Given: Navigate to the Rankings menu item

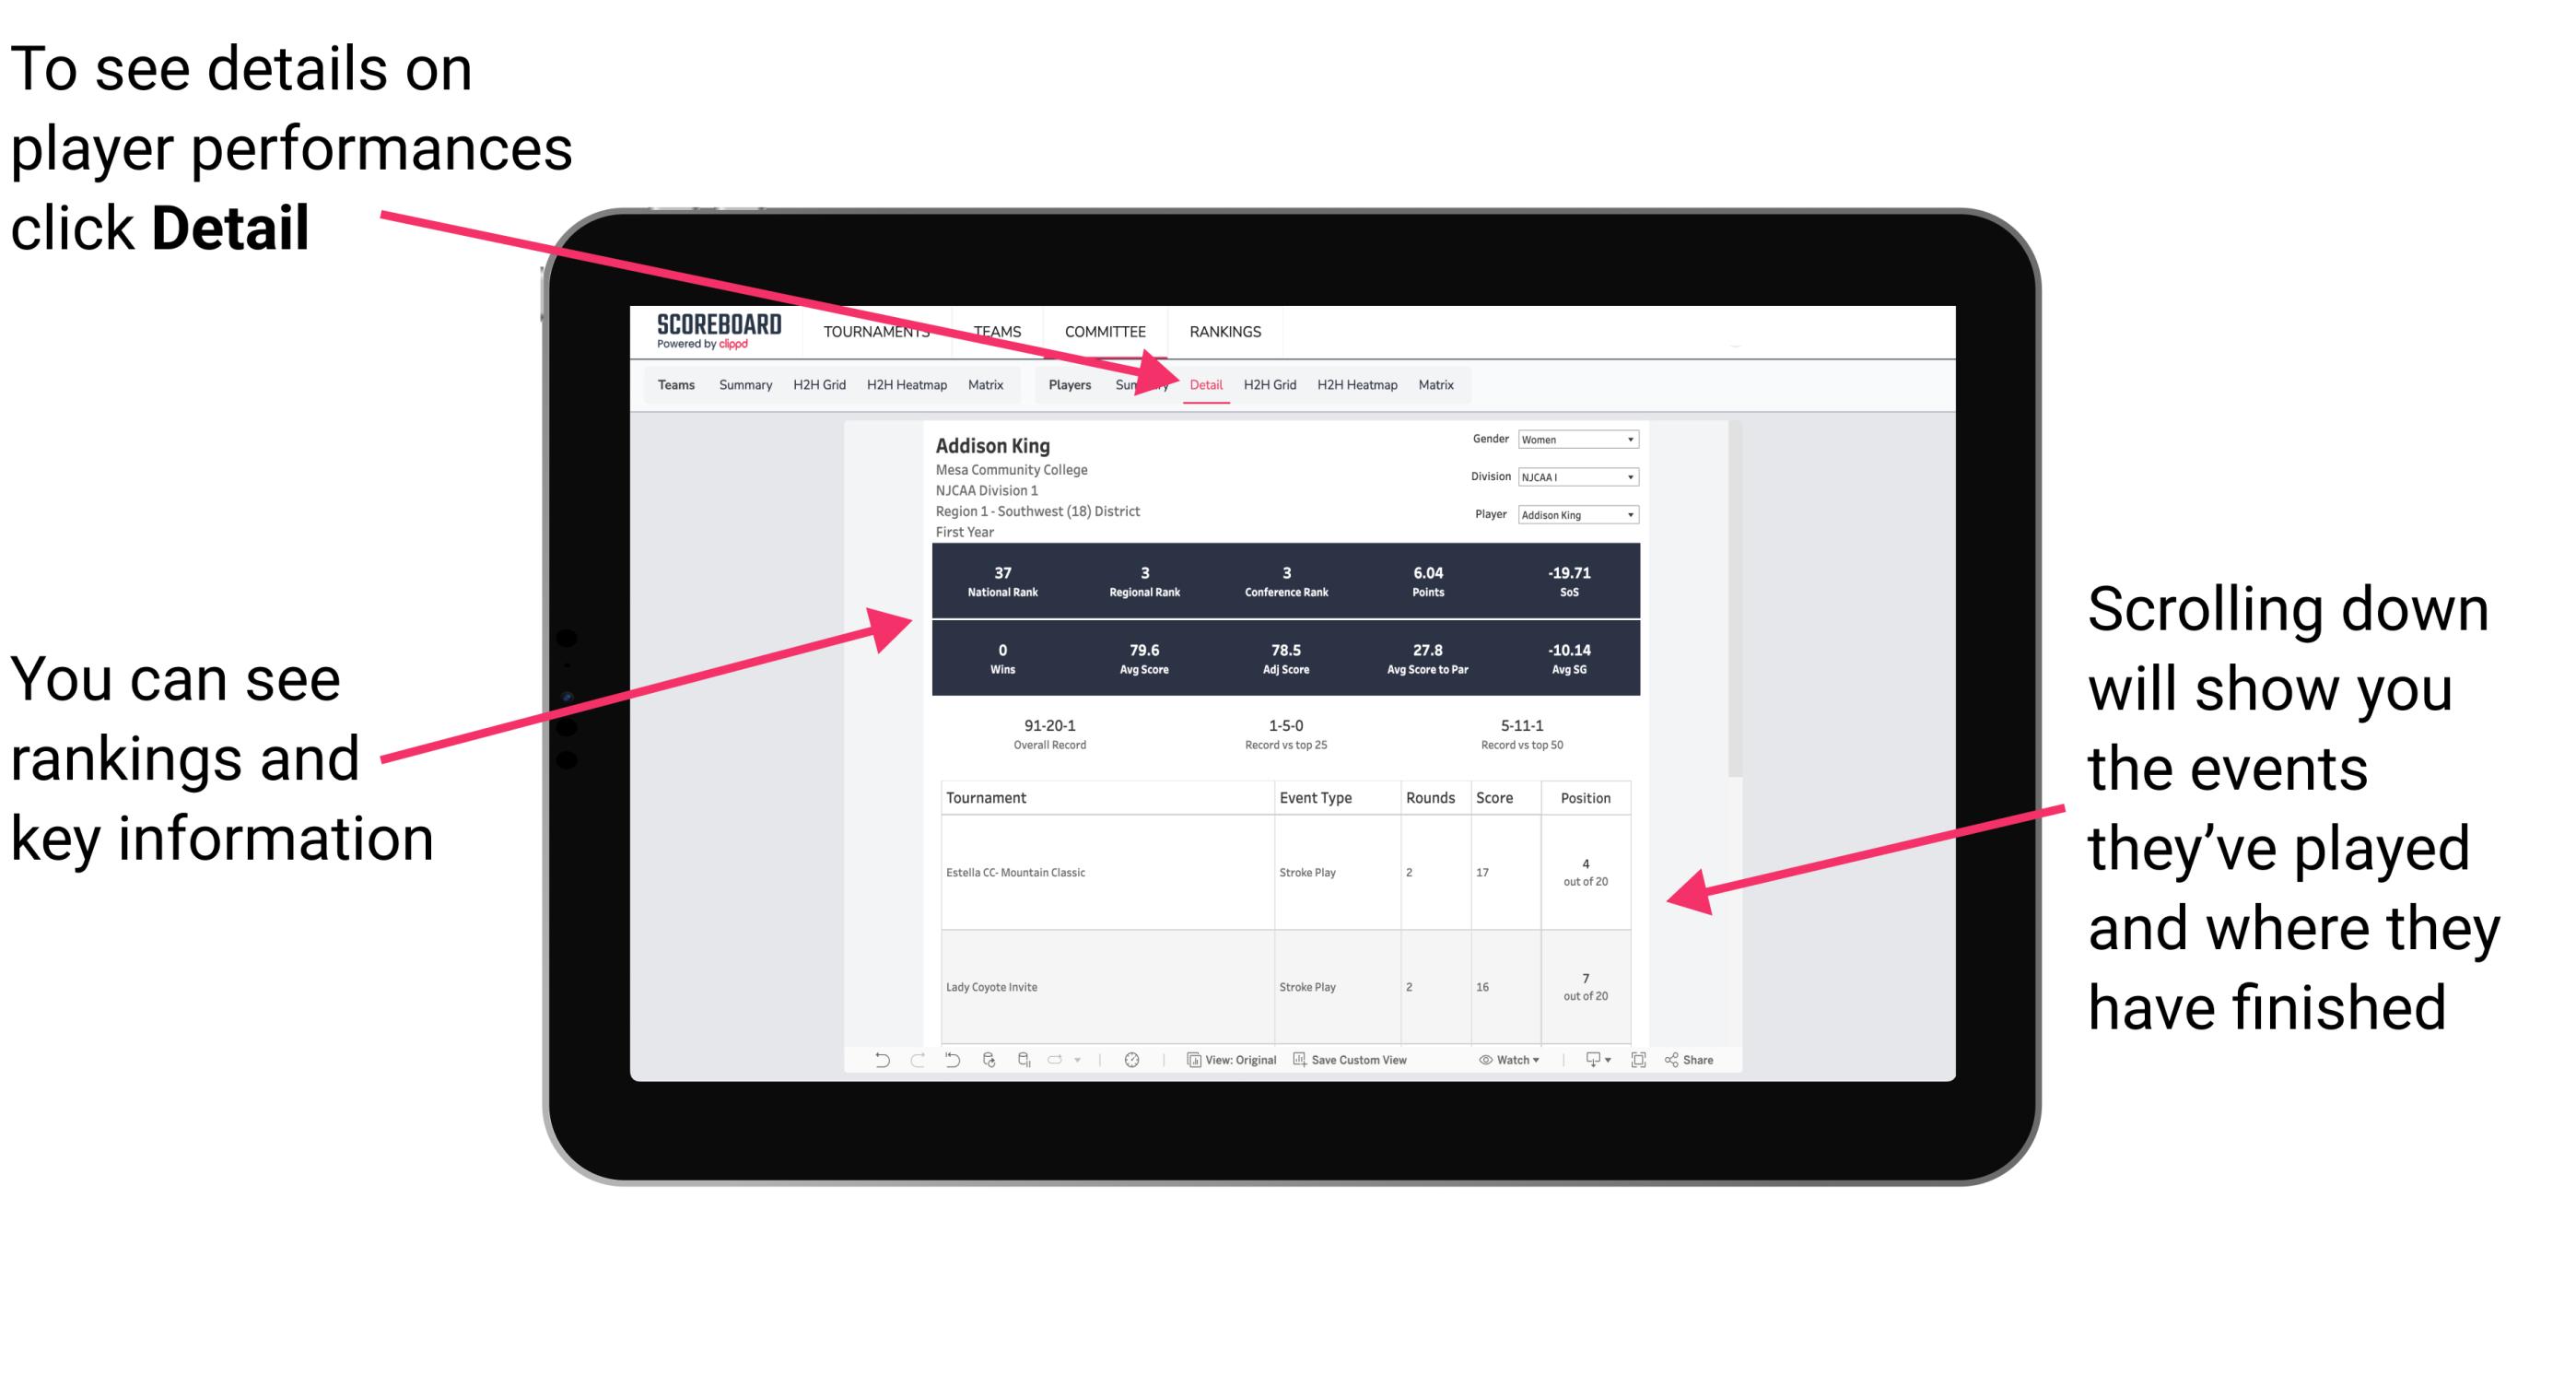Looking at the screenshot, I should (x=1224, y=331).
